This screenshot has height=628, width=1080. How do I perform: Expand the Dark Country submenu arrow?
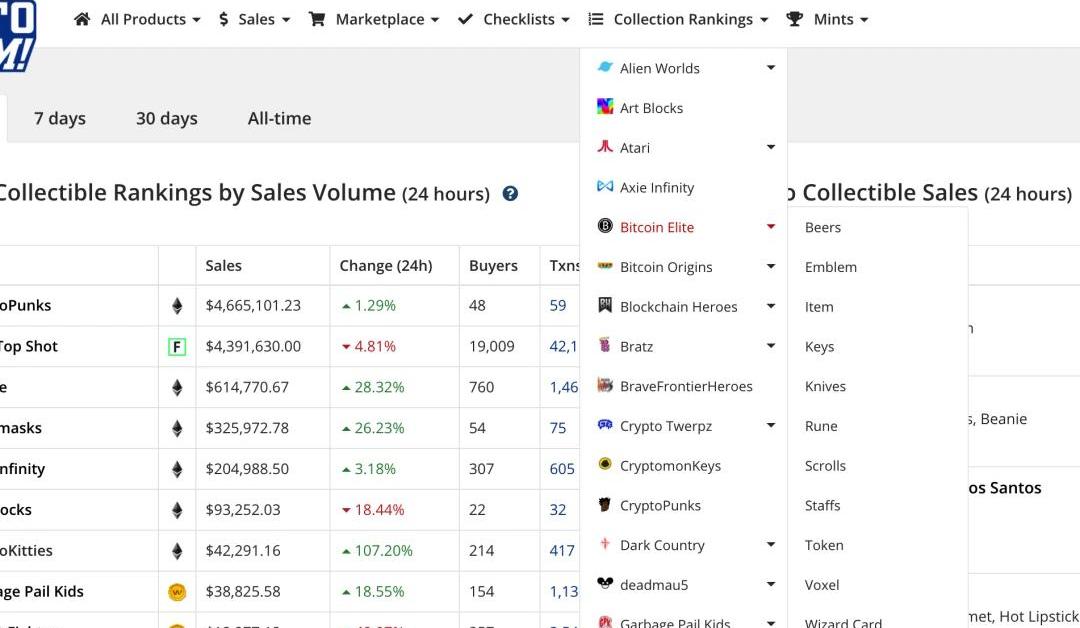pos(770,545)
